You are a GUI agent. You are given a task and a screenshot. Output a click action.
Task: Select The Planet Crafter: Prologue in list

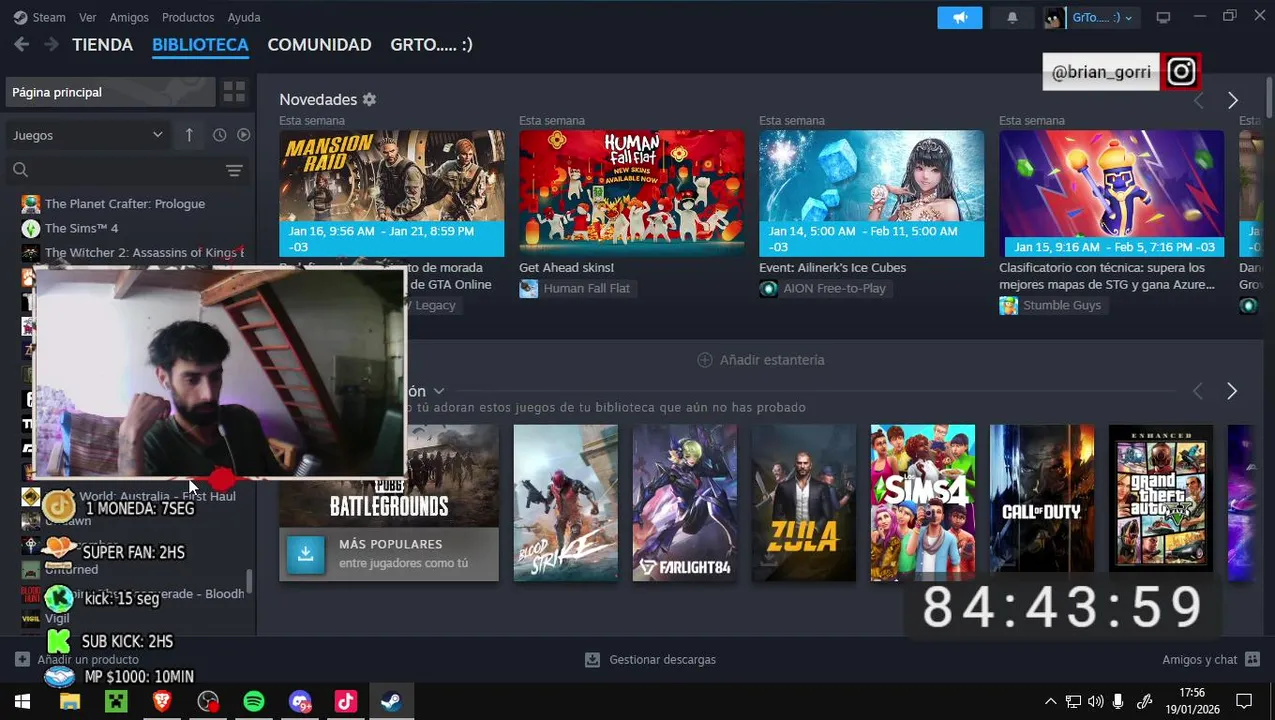pyautogui.click(x=125, y=204)
